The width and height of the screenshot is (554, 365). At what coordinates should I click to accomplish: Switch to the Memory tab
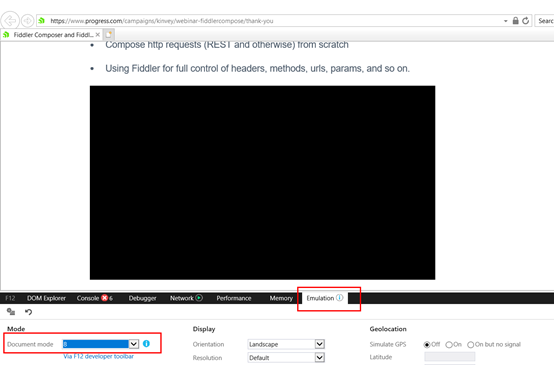pyautogui.click(x=281, y=298)
